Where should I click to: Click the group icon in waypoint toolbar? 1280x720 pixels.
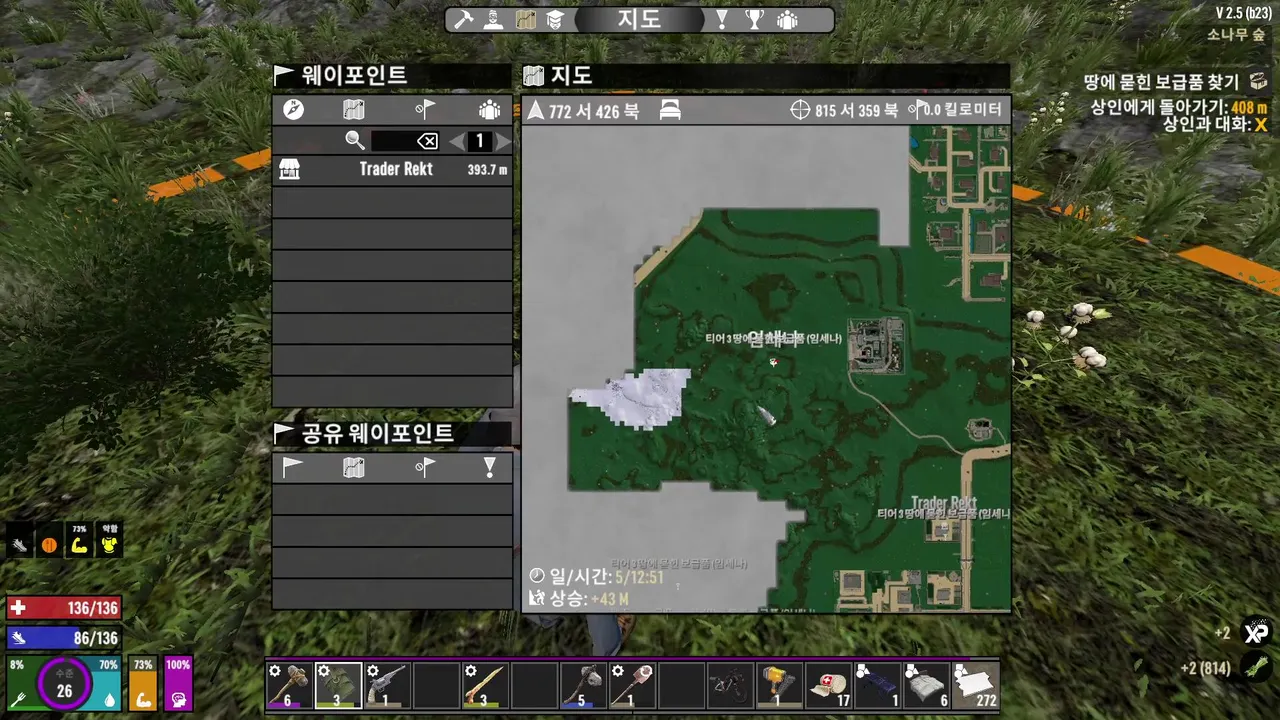[489, 110]
